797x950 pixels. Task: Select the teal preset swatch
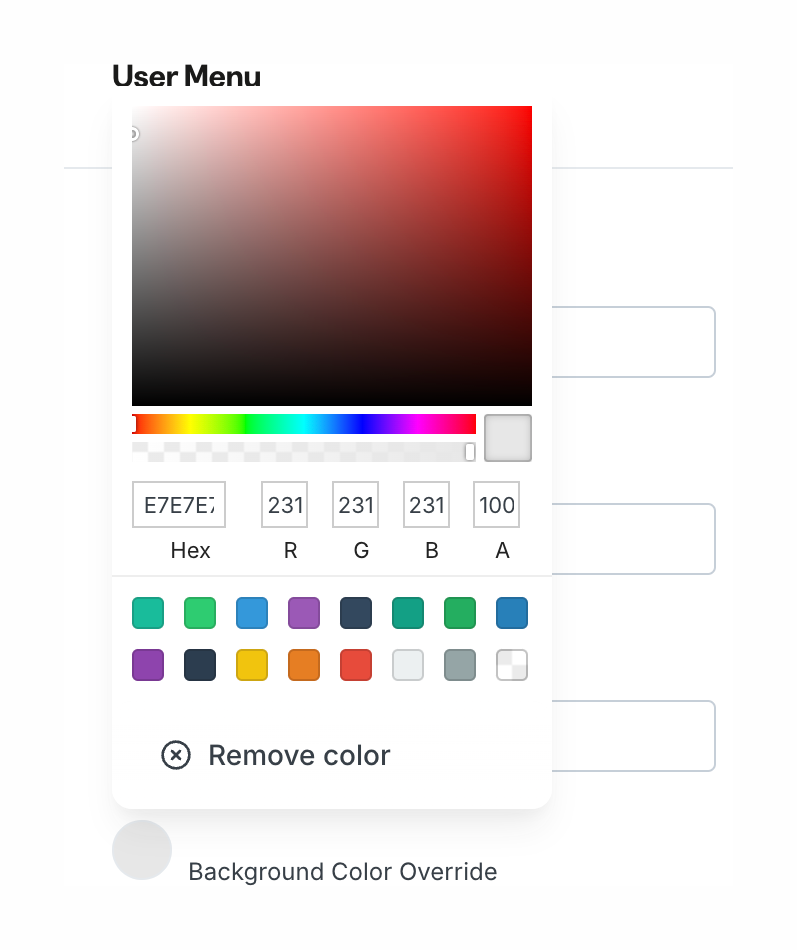pos(148,613)
